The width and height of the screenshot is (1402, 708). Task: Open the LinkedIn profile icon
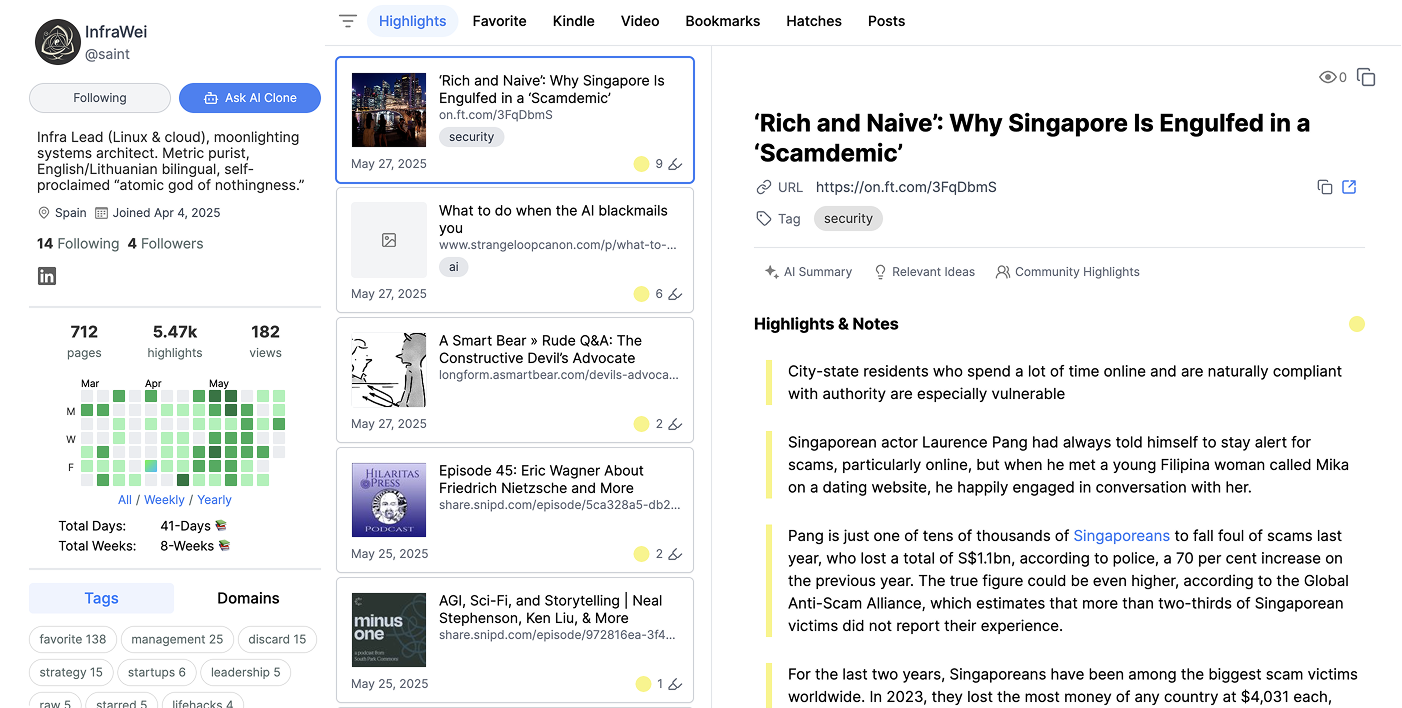pyautogui.click(x=47, y=277)
